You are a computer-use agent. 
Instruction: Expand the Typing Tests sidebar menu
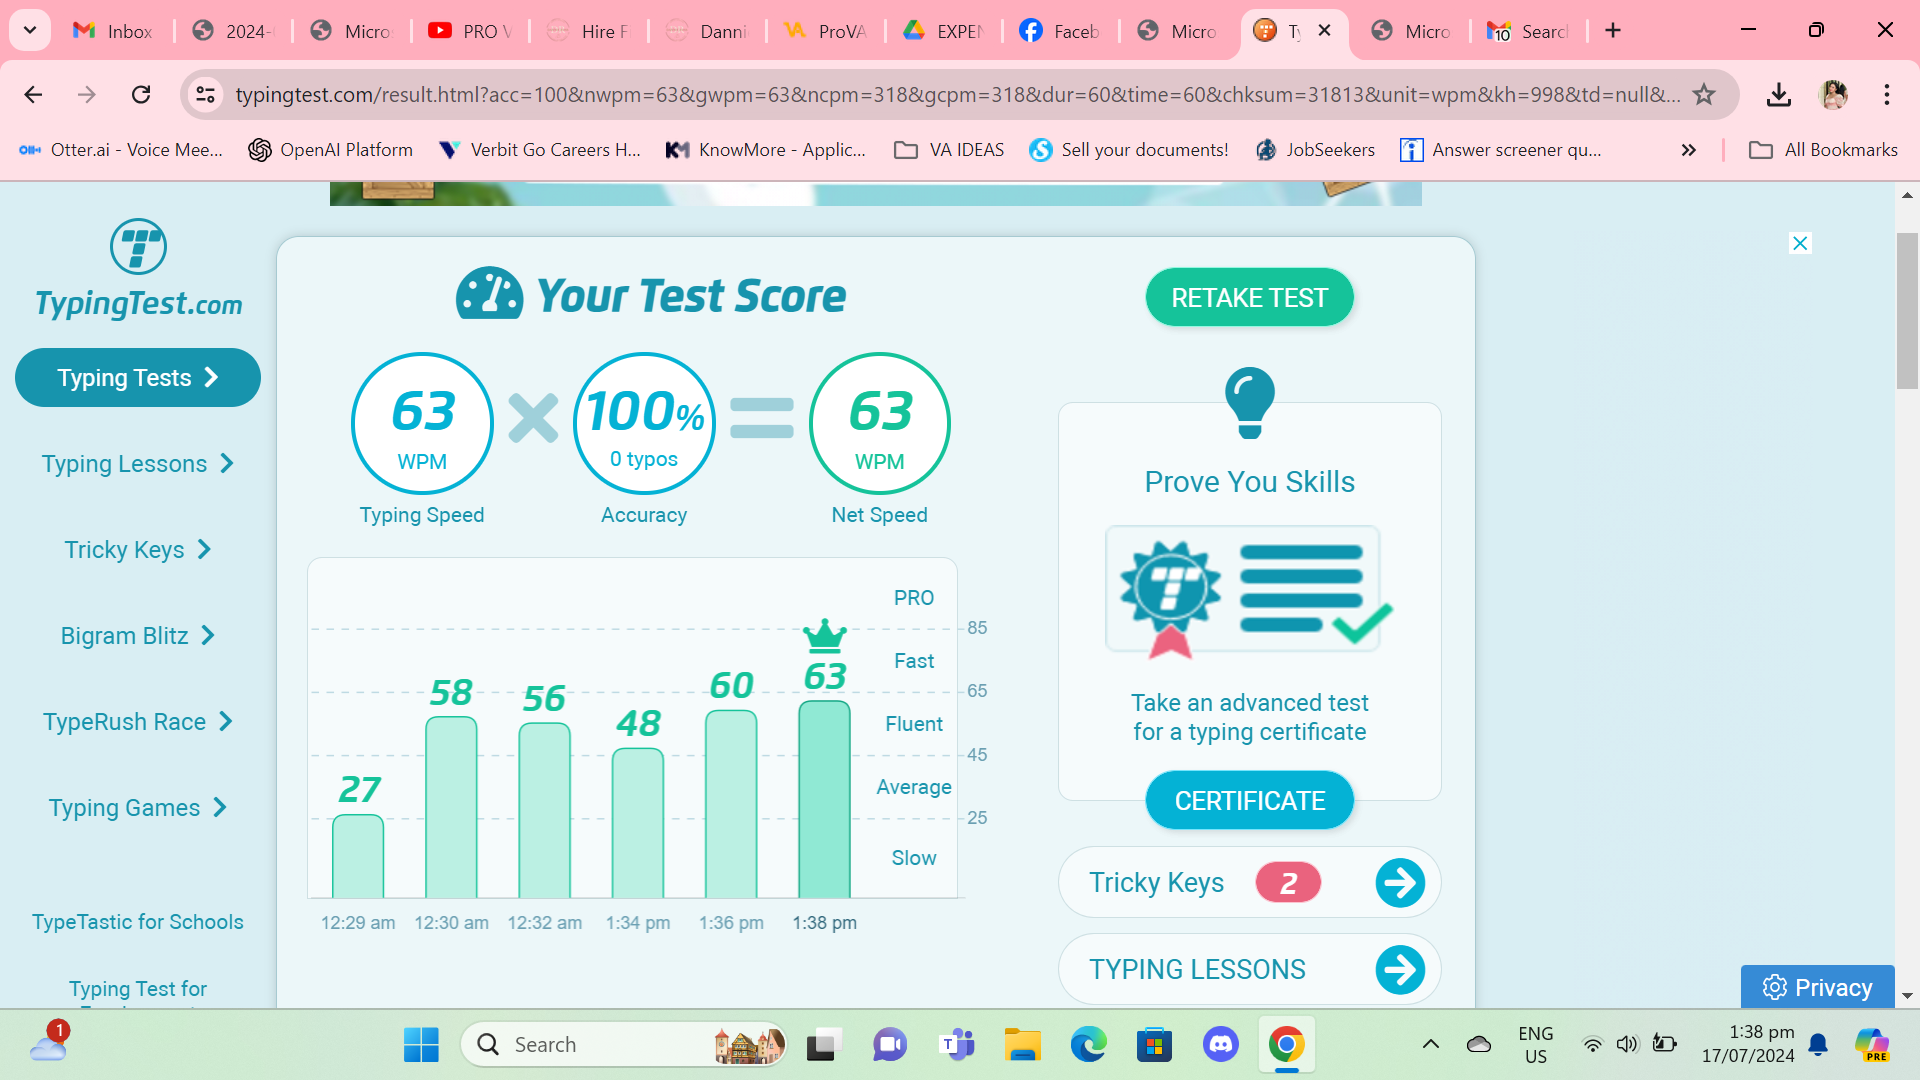[x=138, y=378]
